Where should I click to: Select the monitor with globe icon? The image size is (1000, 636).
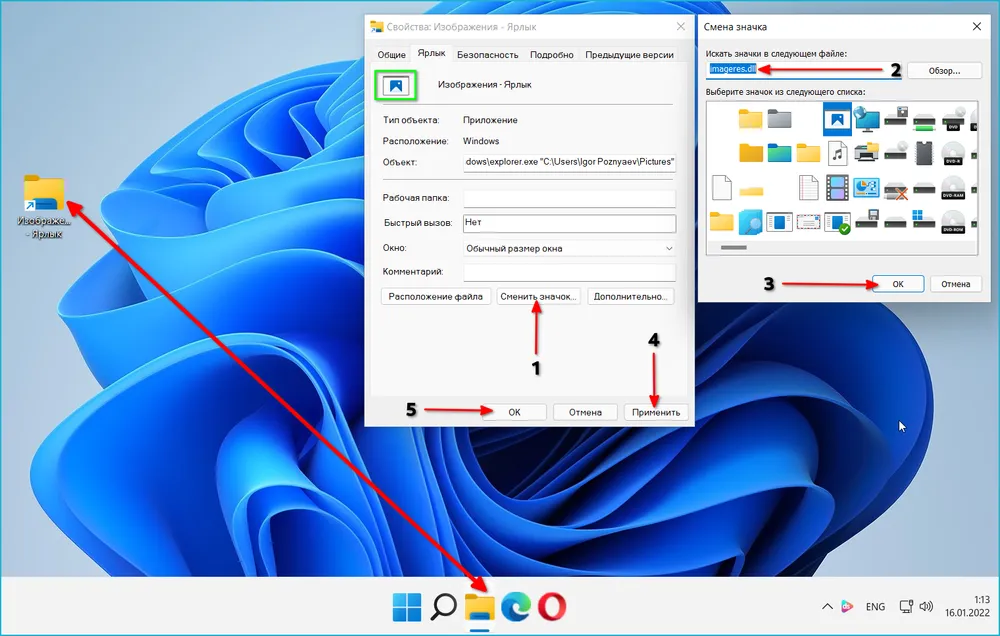tap(866, 119)
